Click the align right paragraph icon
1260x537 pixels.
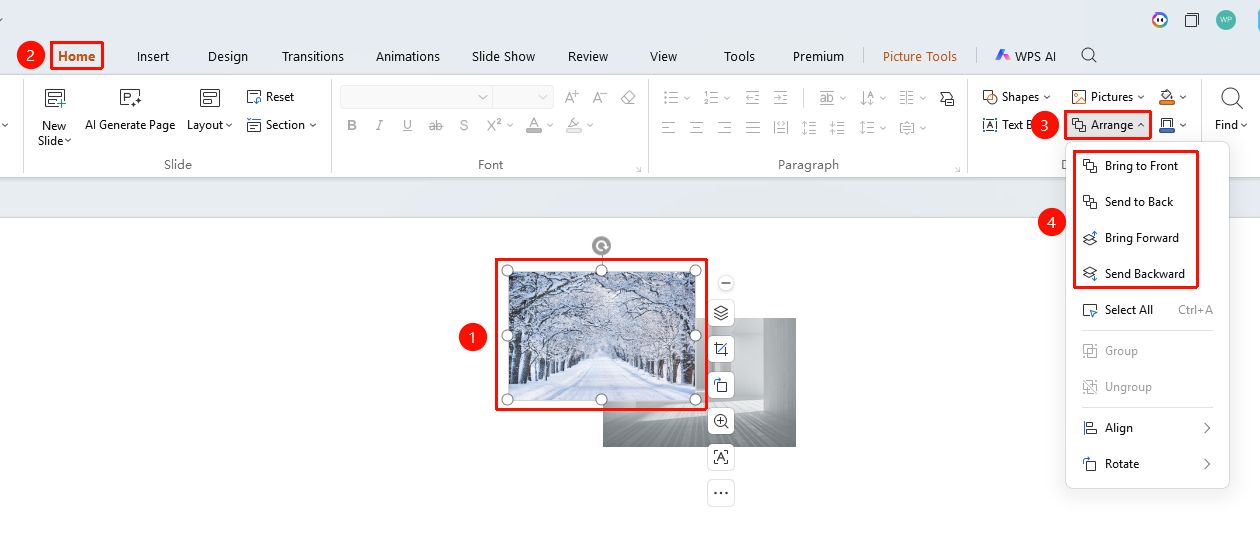[725, 128]
